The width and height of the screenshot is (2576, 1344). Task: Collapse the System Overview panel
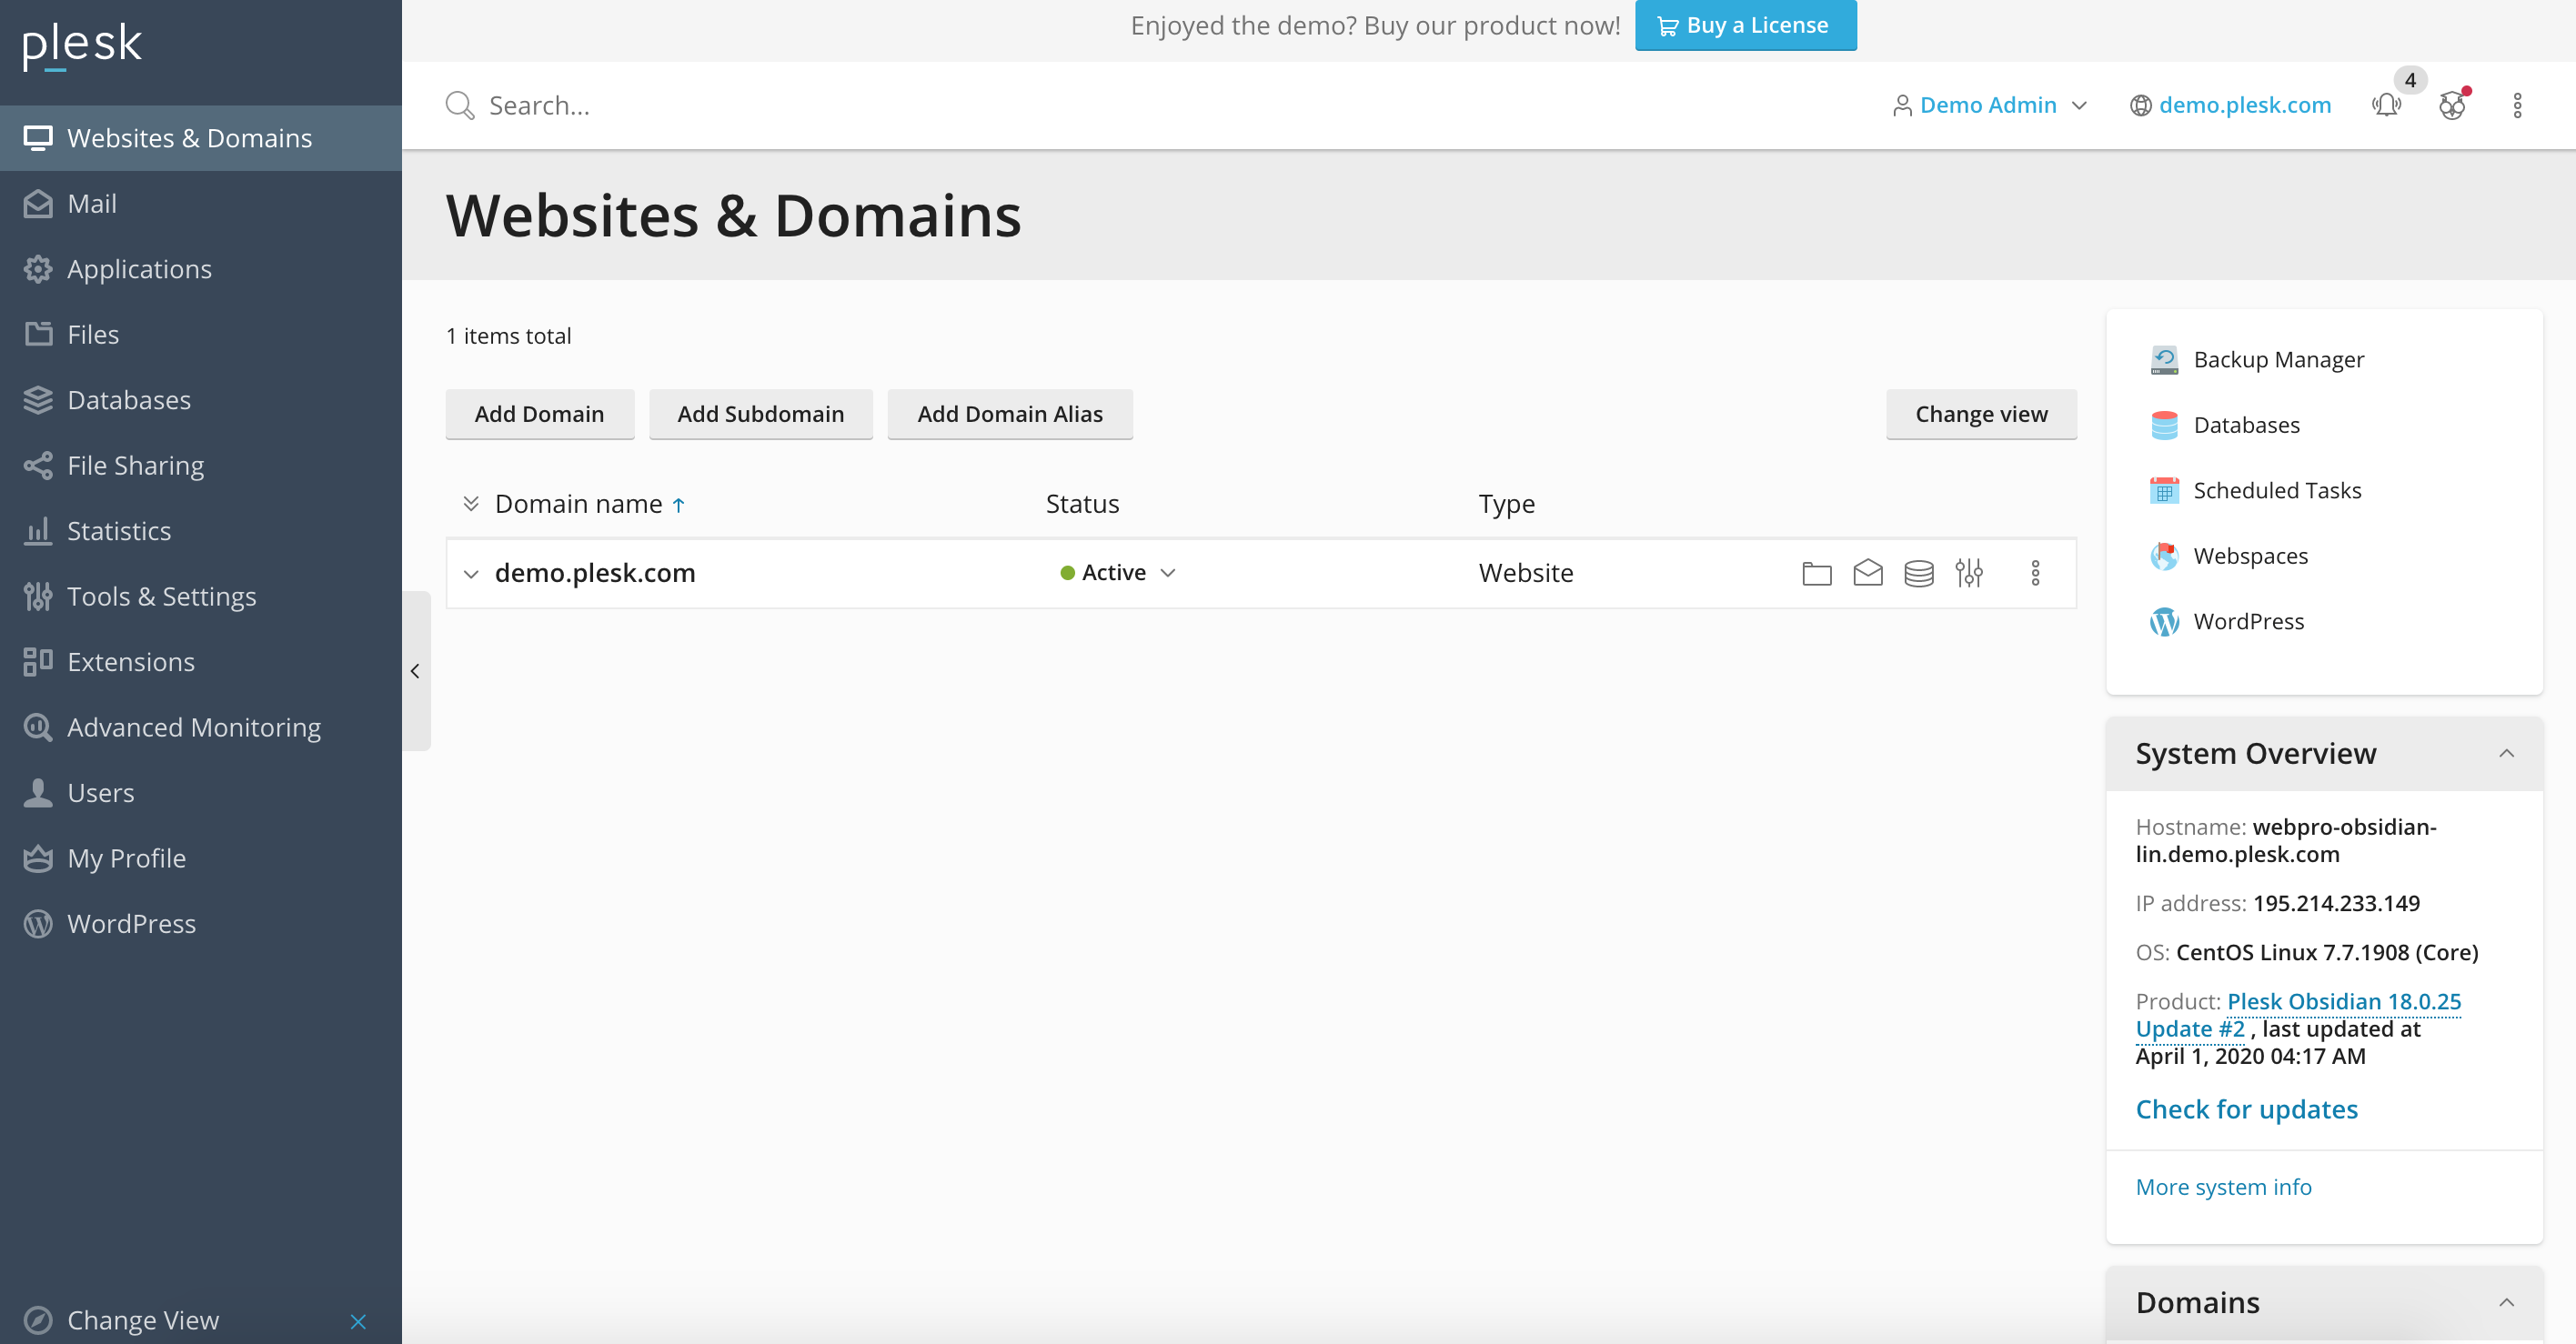point(2506,753)
